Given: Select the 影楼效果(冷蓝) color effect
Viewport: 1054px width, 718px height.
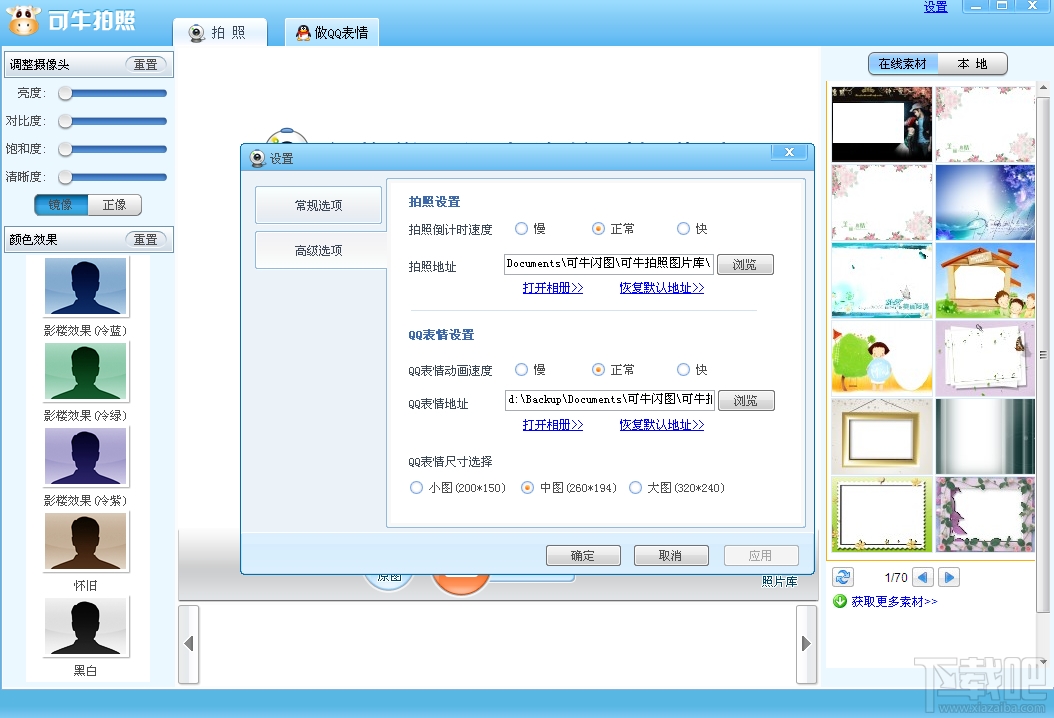Looking at the screenshot, I should pyautogui.click(x=85, y=286).
